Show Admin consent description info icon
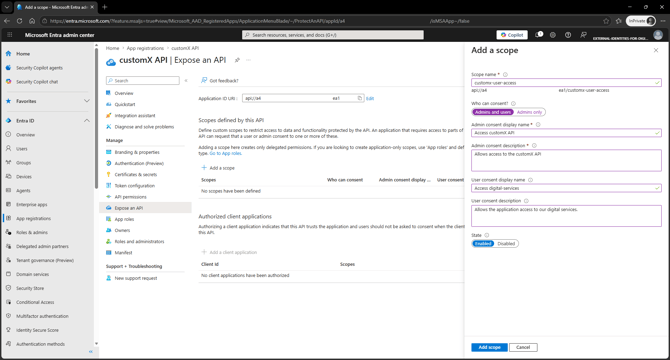 tap(534, 146)
